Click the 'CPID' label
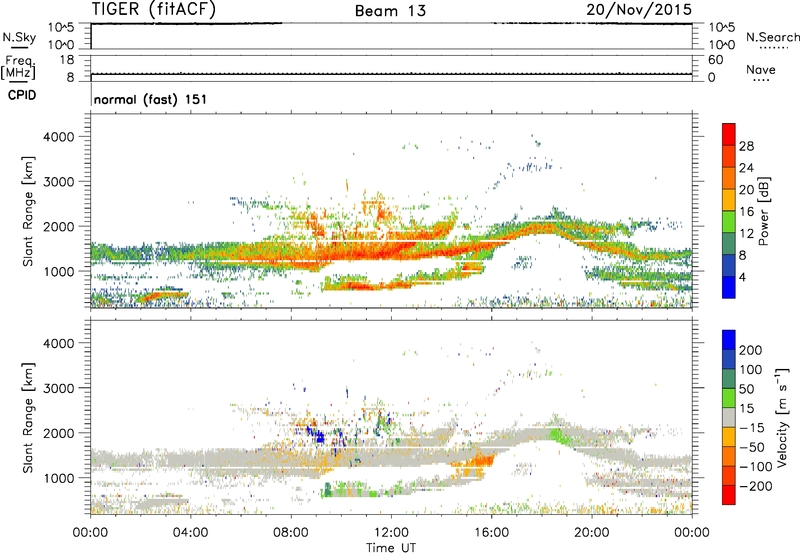This screenshot has height=554, width=800. click(22, 95)
